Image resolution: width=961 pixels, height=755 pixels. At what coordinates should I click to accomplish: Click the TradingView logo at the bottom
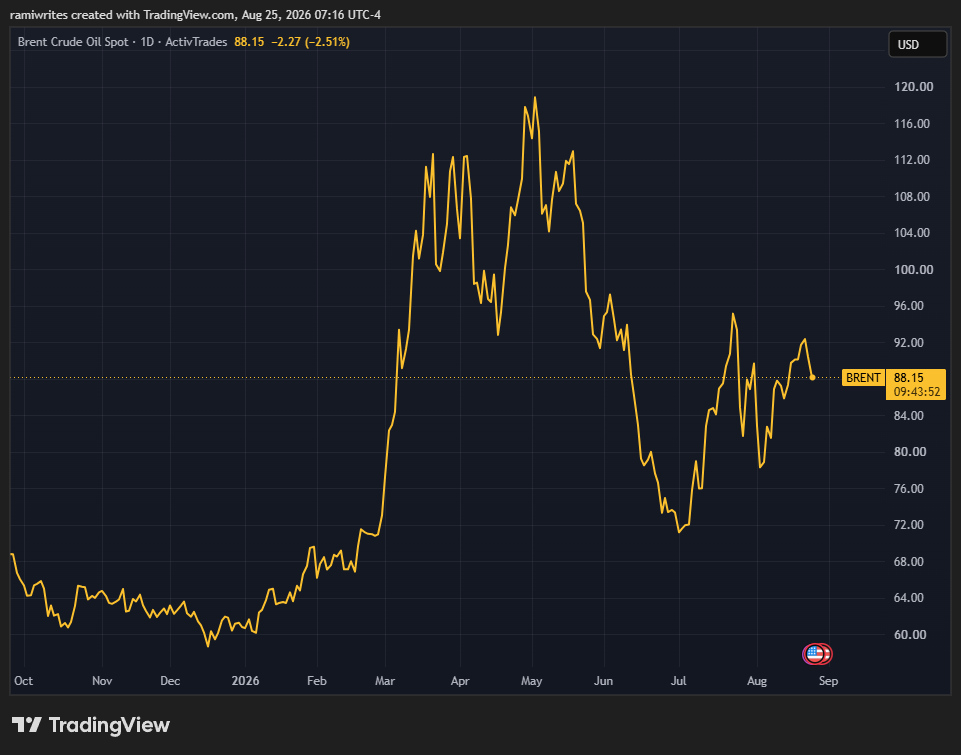91,725
